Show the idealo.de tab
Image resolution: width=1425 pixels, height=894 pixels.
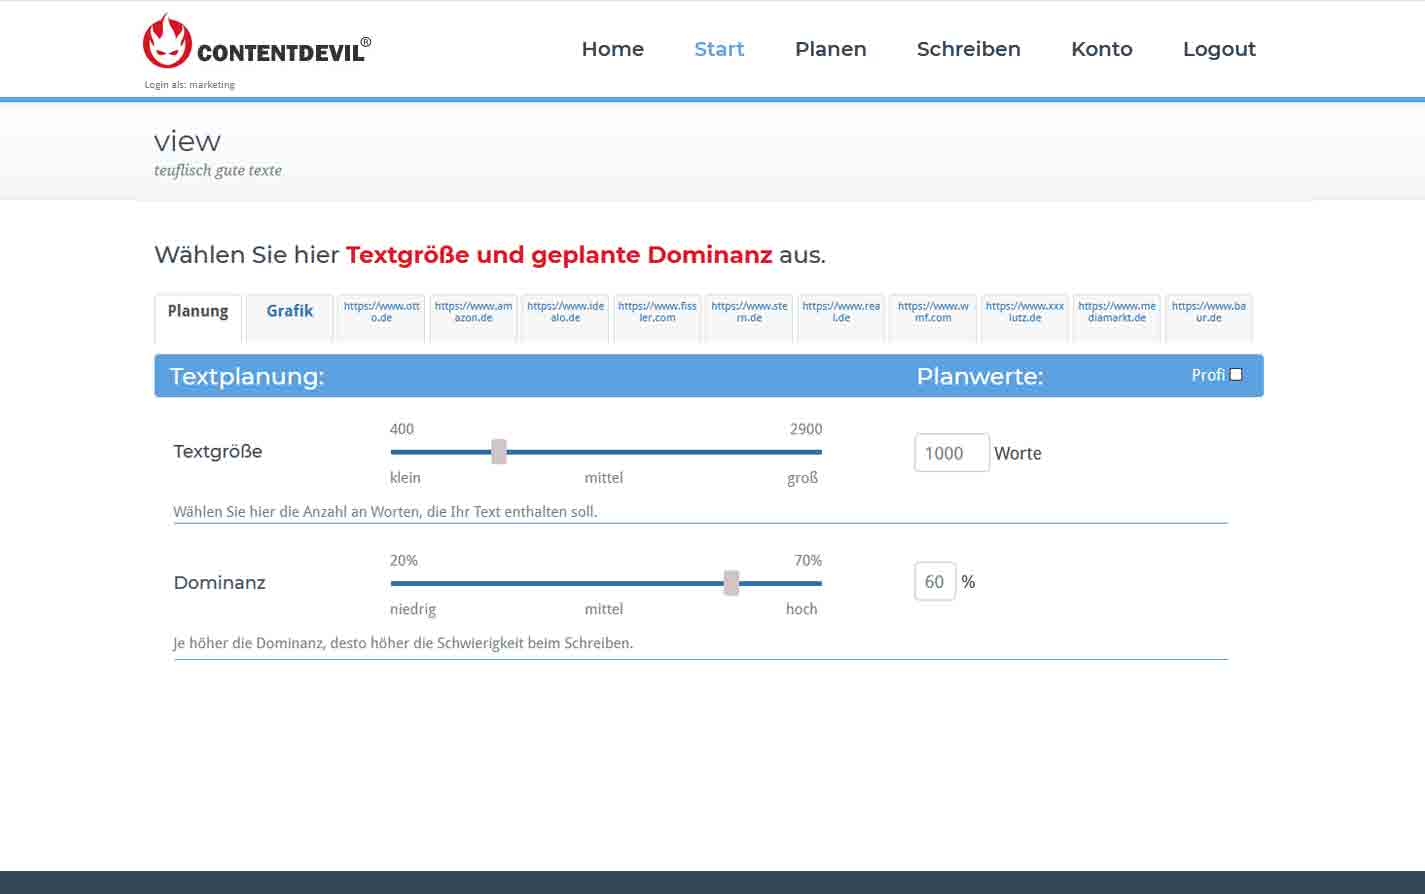[x=565, y=312]
